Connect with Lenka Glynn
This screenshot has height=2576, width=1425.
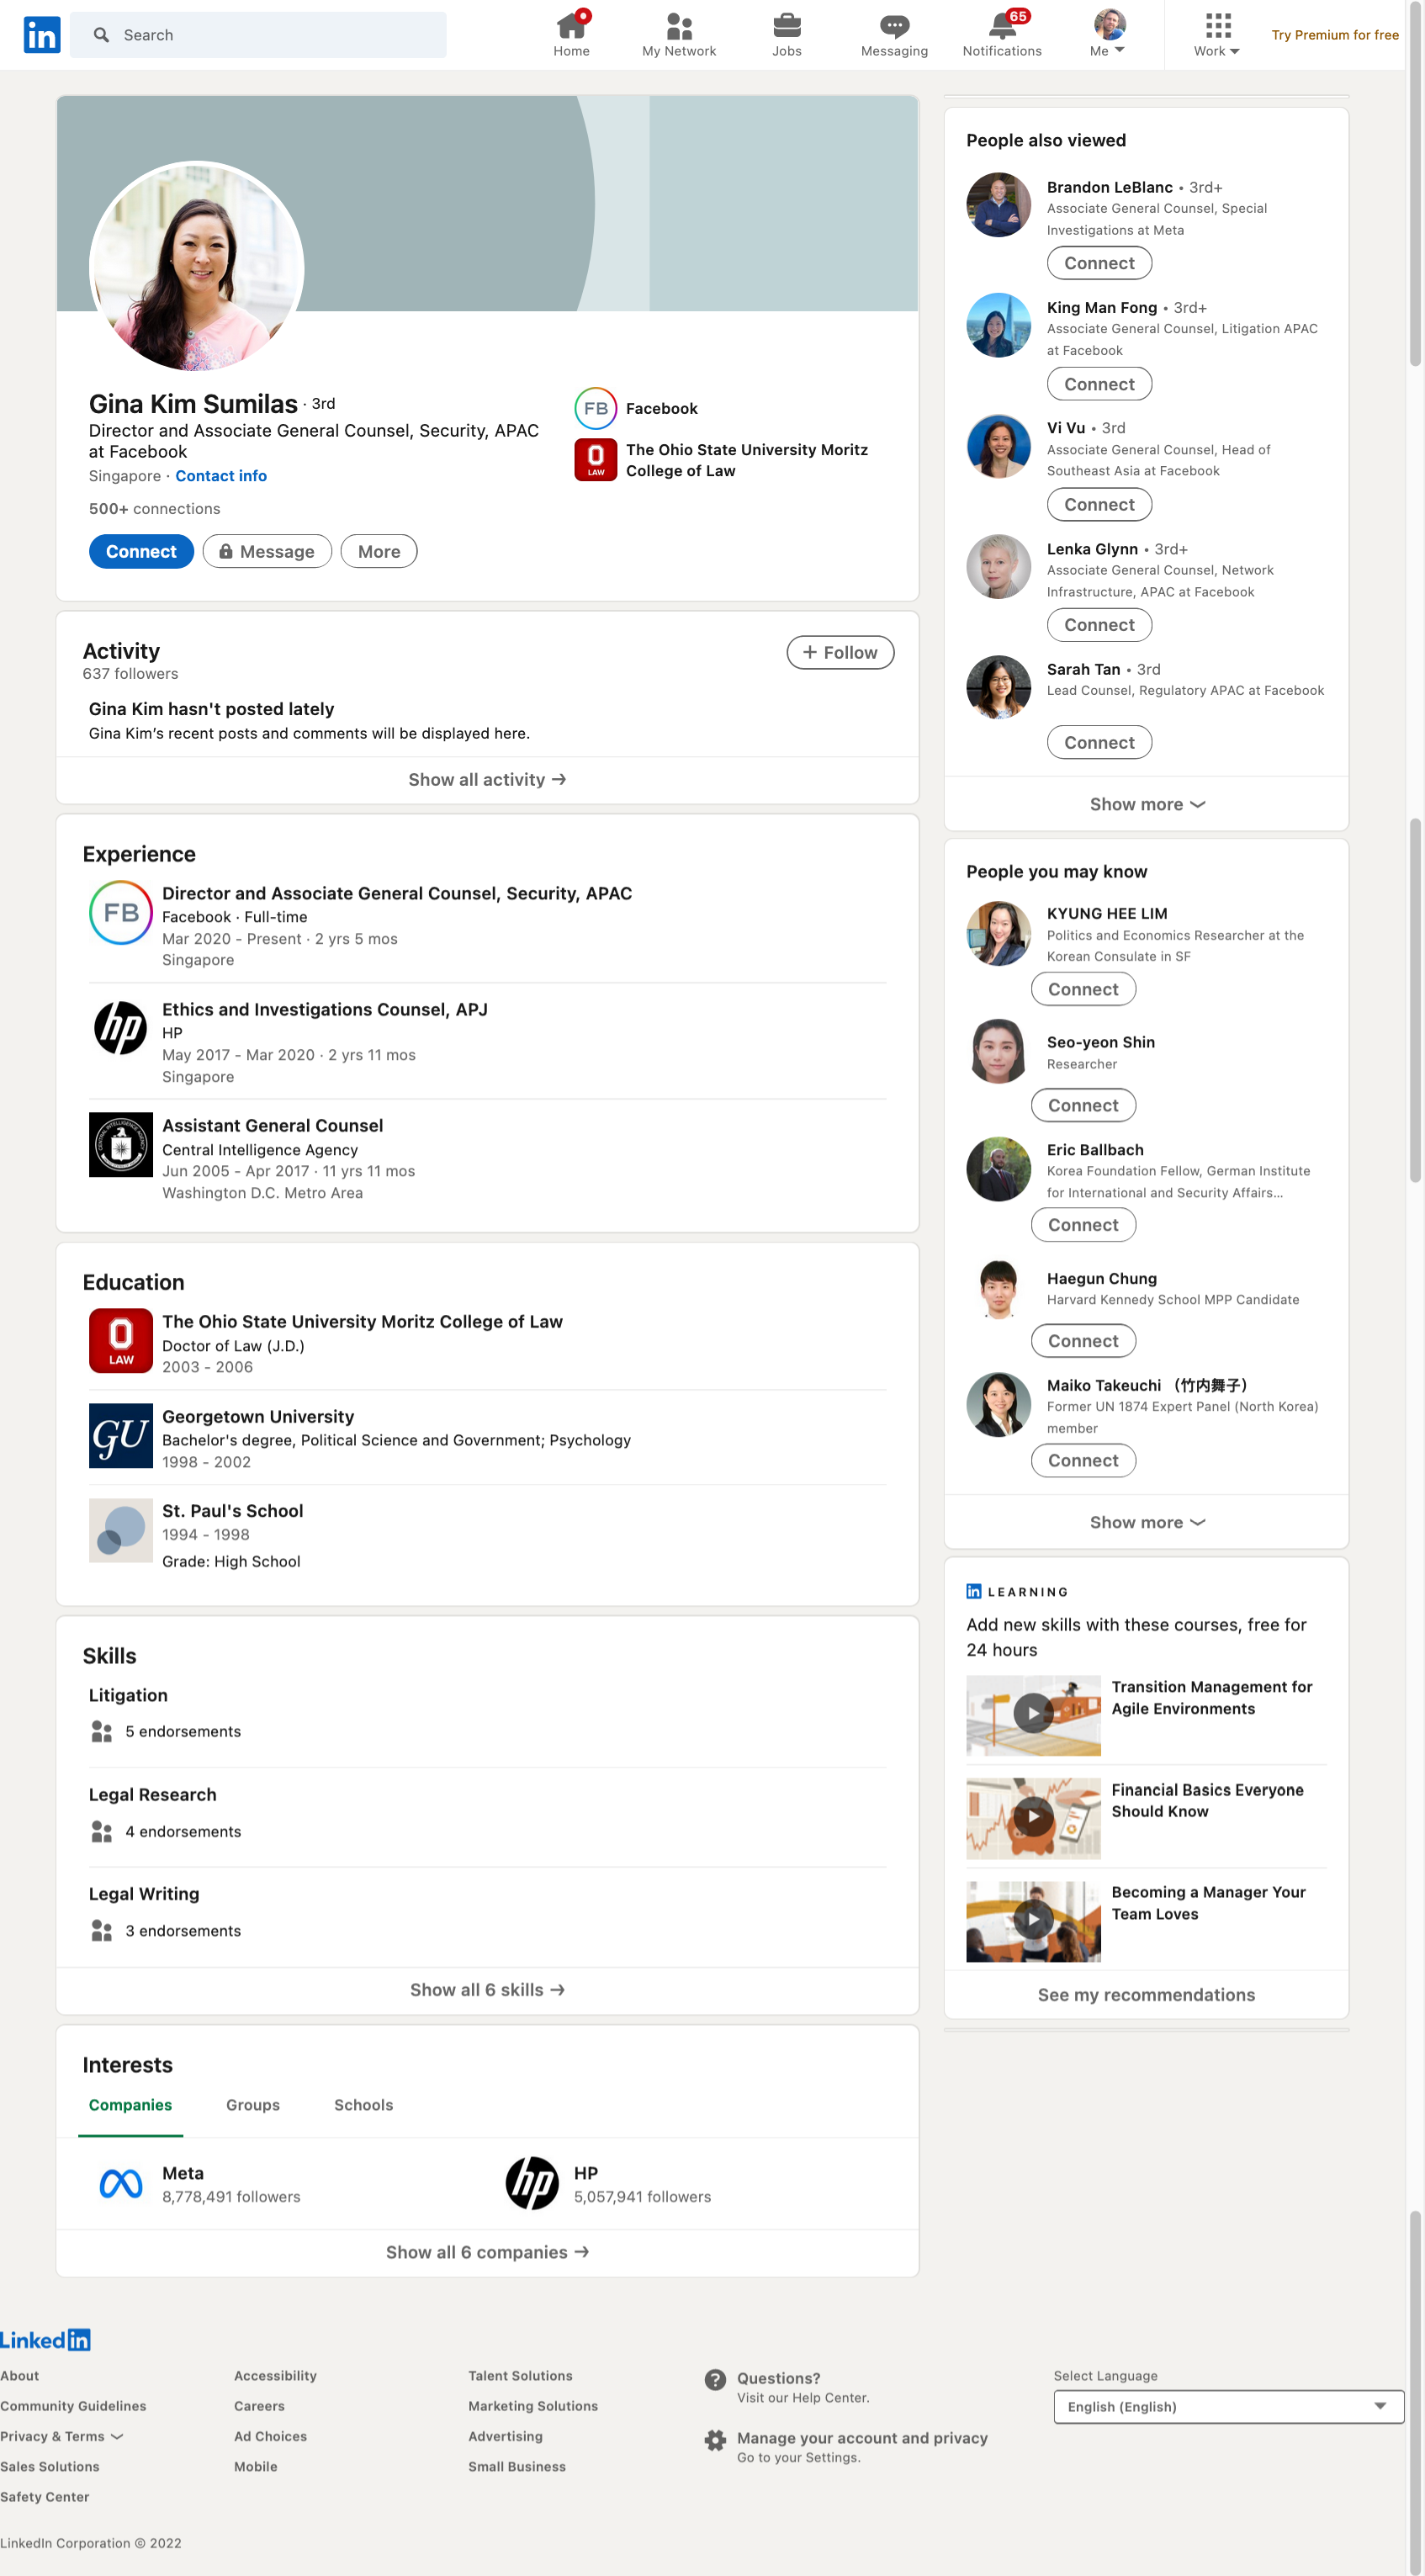click(x=1099, y=625)
